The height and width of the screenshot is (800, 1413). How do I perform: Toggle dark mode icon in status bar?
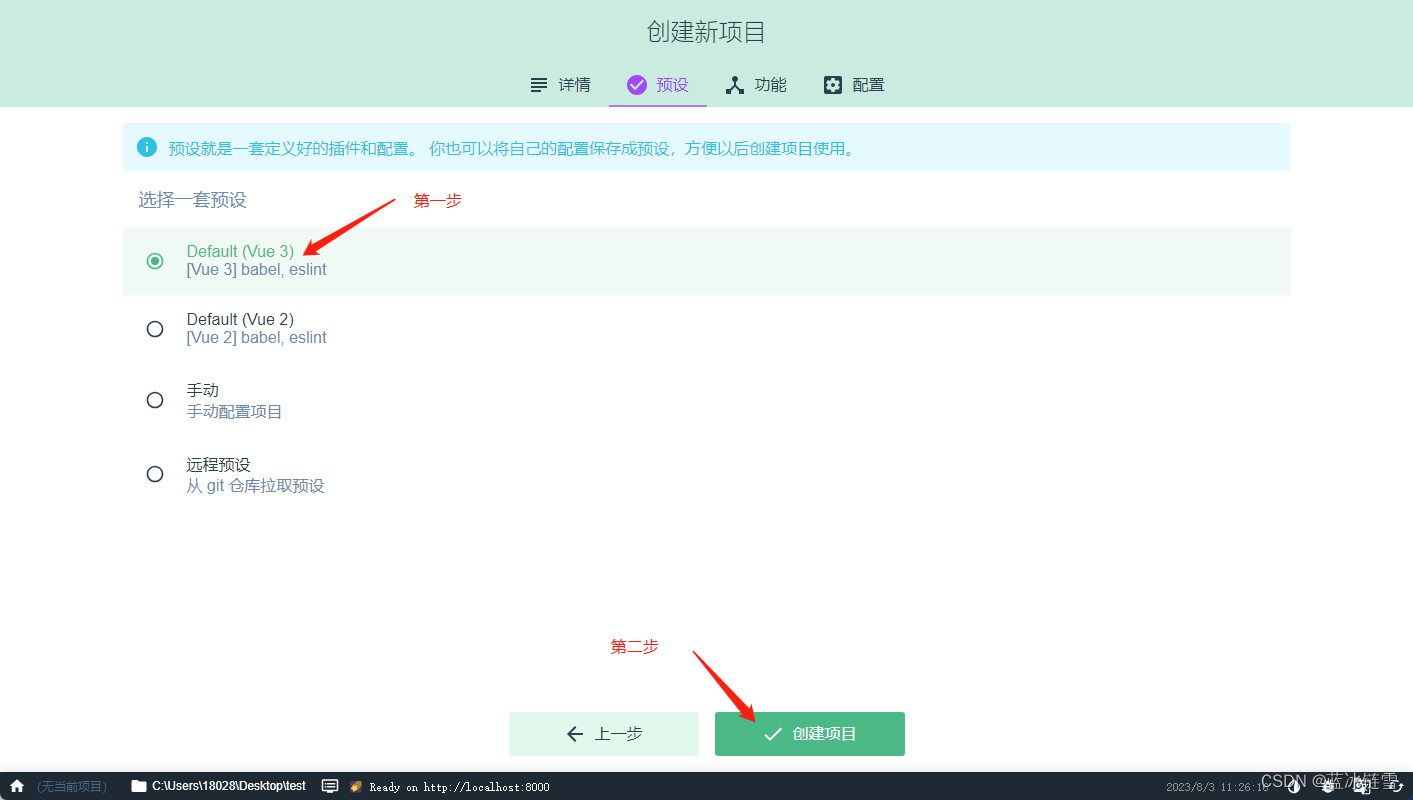click(1294, 786)
